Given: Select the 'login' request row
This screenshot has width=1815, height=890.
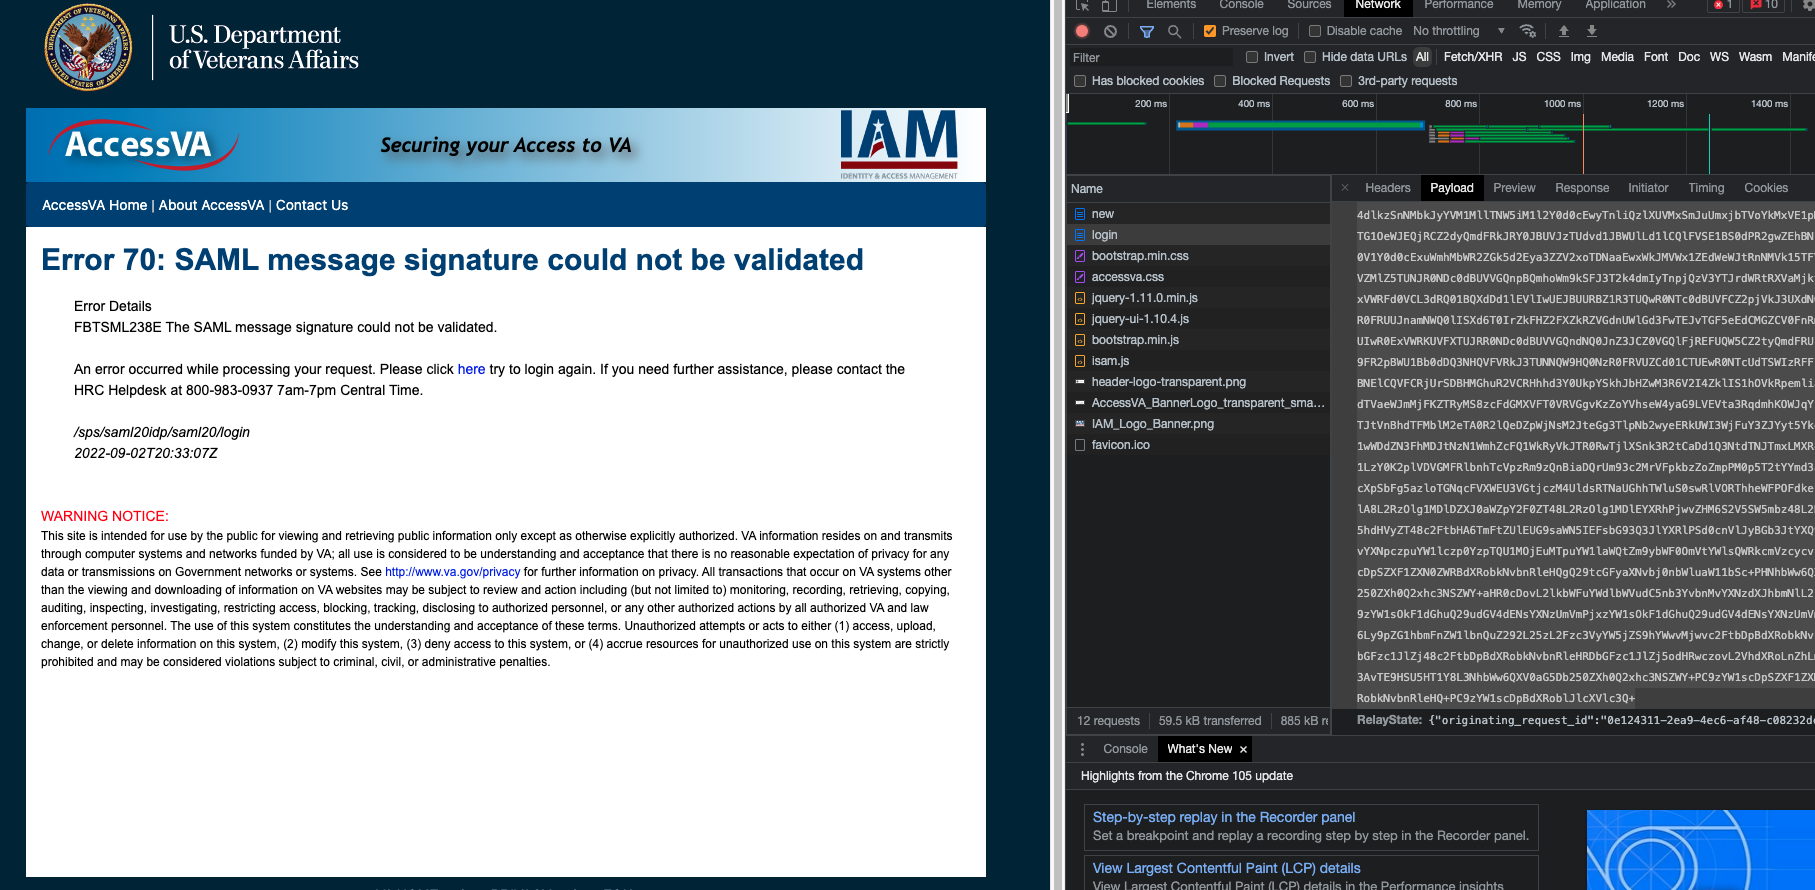Looking at the screenshot, I should coord(1198,235).
